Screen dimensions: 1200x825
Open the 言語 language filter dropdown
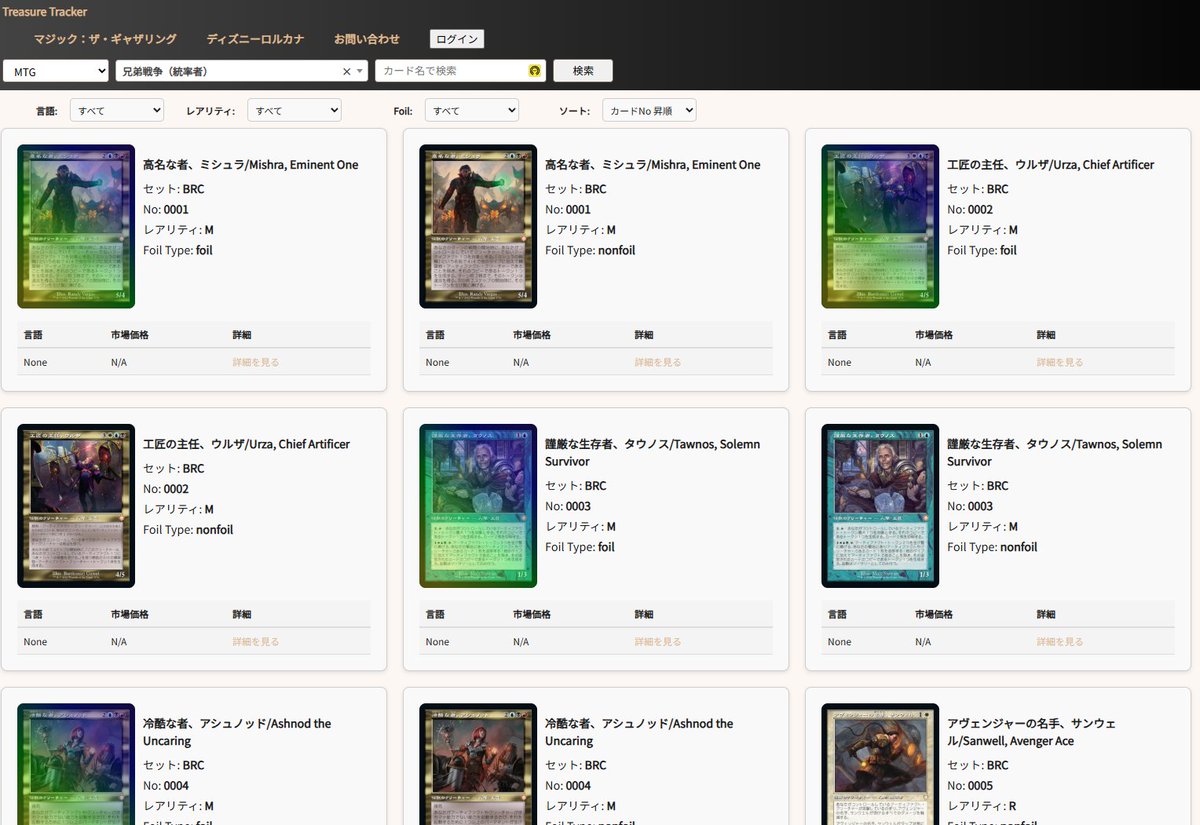click(116, 111)
